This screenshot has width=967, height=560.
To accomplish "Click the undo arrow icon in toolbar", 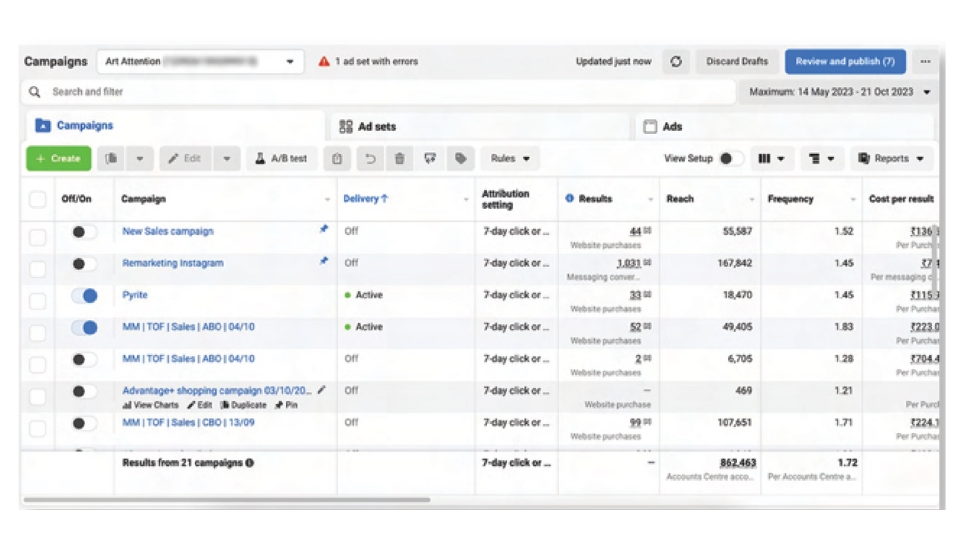I will pyautogui.click(x=369, y=159).
